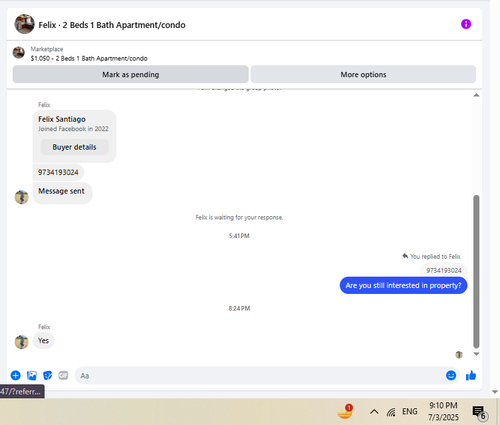
Task: Open more actions plus icon
Action: tap(16, 376)
